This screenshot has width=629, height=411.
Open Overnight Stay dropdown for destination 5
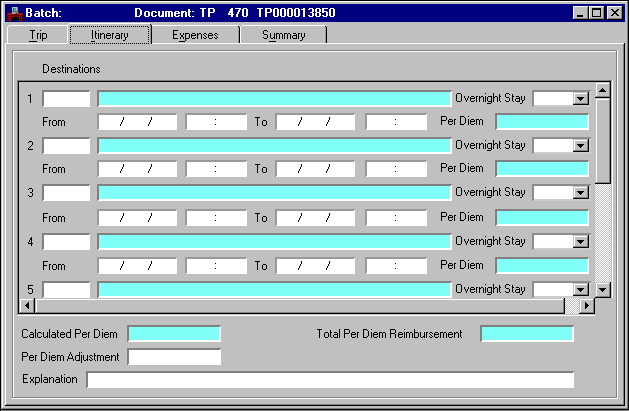(x=580, y=290)
